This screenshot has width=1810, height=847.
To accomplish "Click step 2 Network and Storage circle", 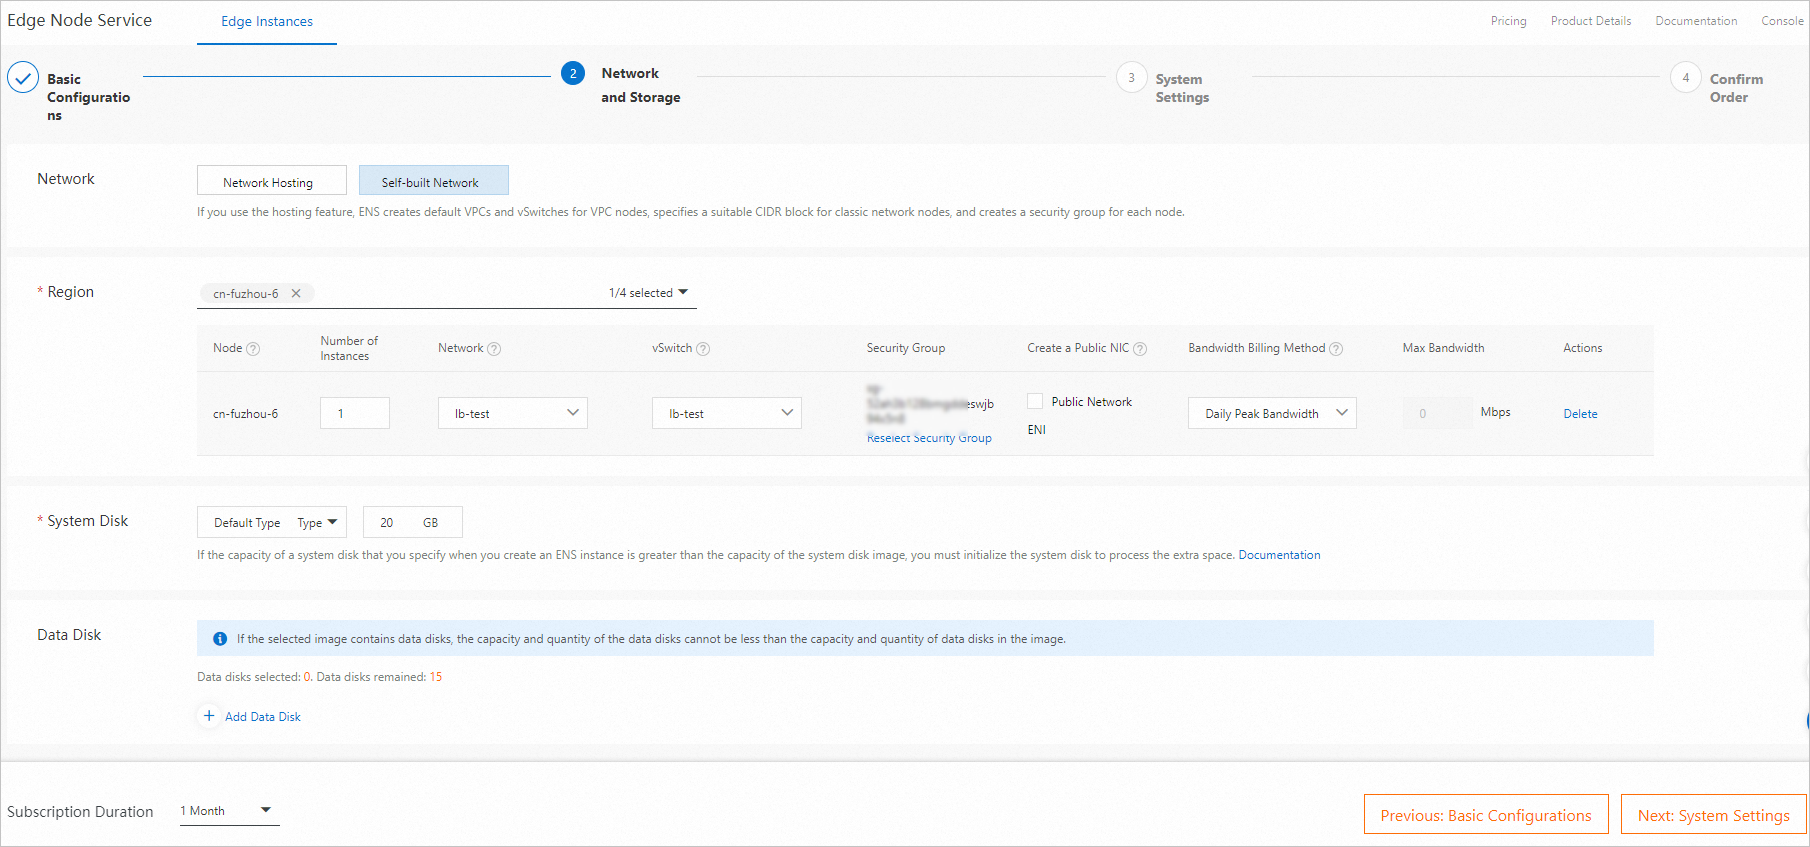I will (x=573, y=73).
